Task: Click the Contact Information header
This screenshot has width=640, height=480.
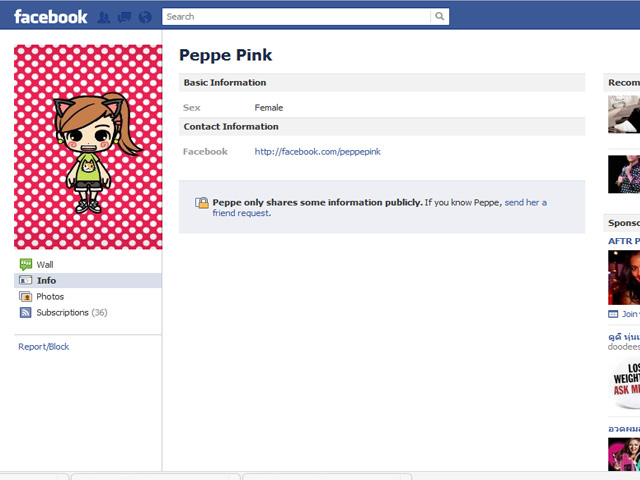Action: [382, 127]
